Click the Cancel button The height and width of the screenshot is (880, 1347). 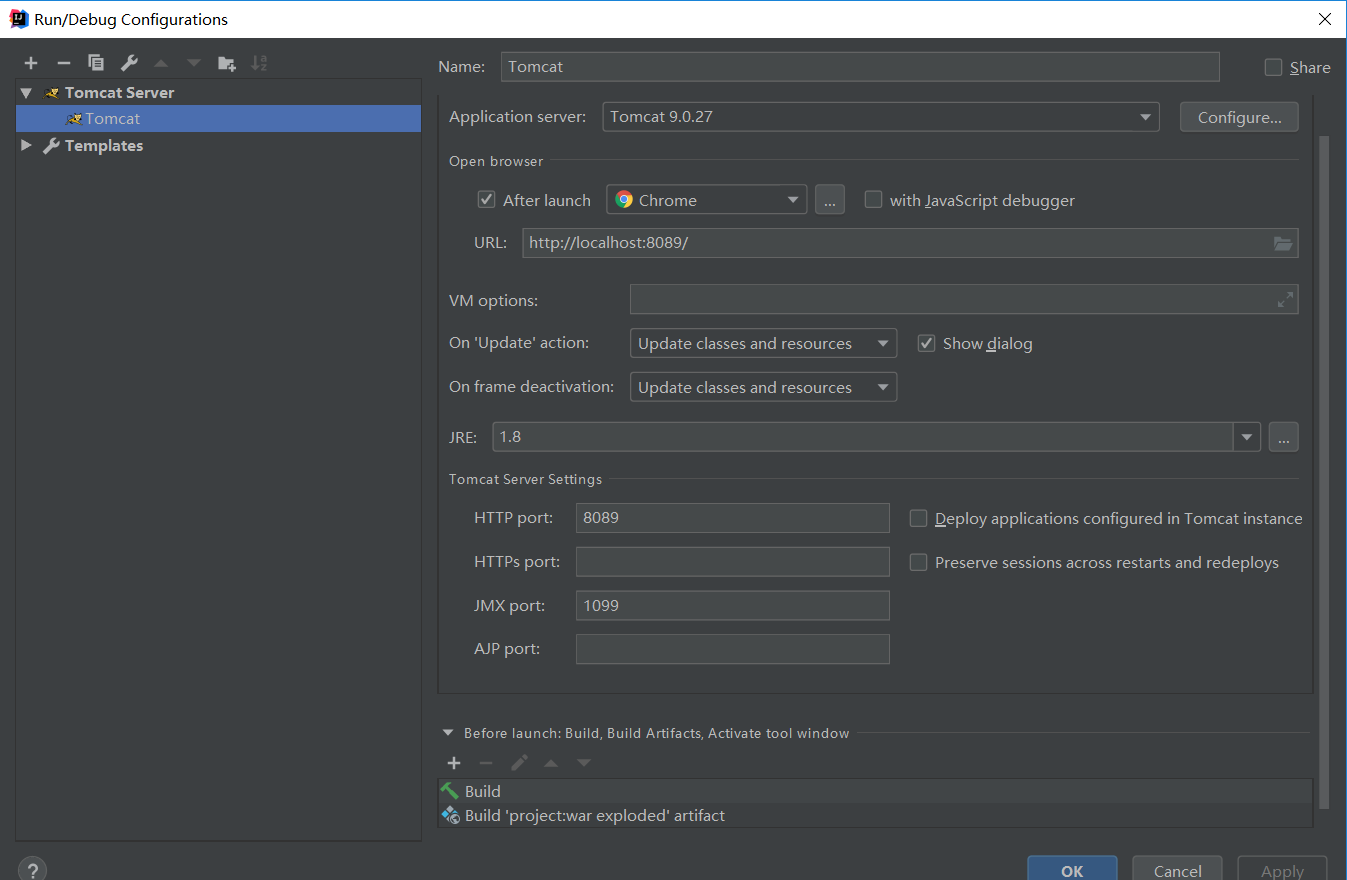(1177, 869)
